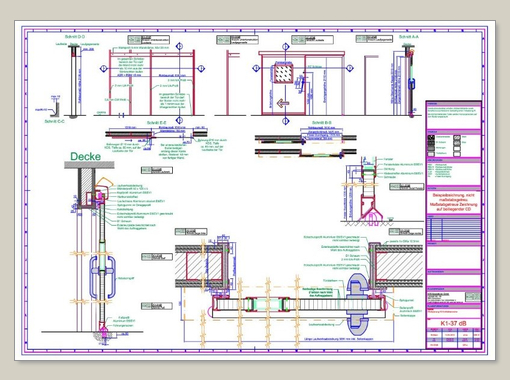Click the "Schnitt C-C" label

tap(54, 121)
